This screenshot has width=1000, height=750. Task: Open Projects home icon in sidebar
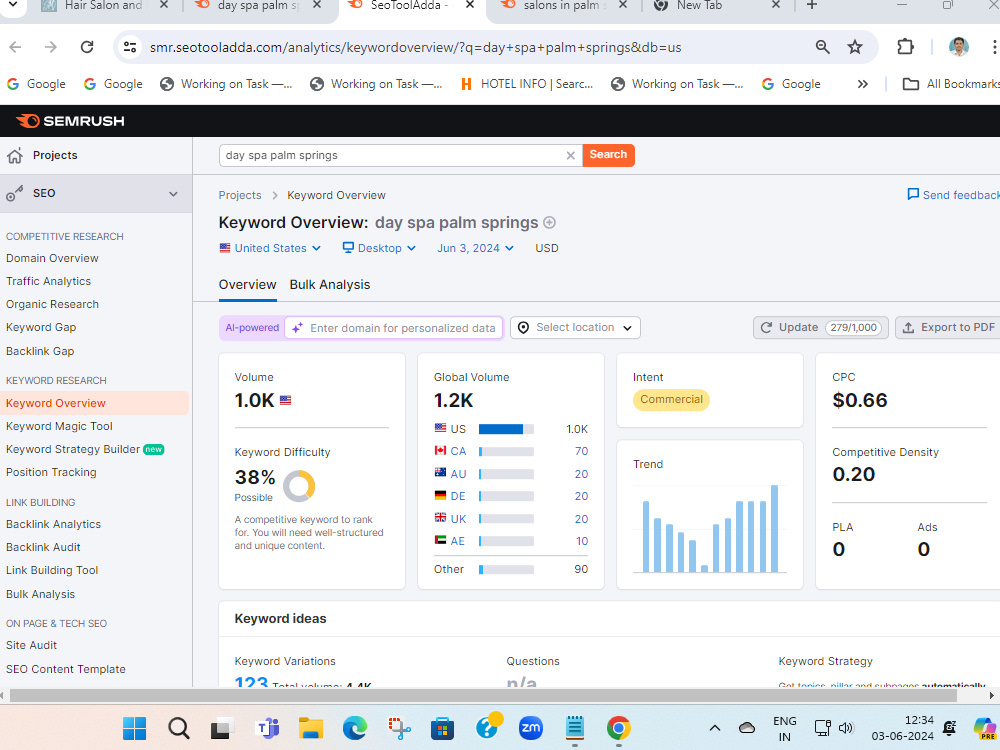click(15, 156)
